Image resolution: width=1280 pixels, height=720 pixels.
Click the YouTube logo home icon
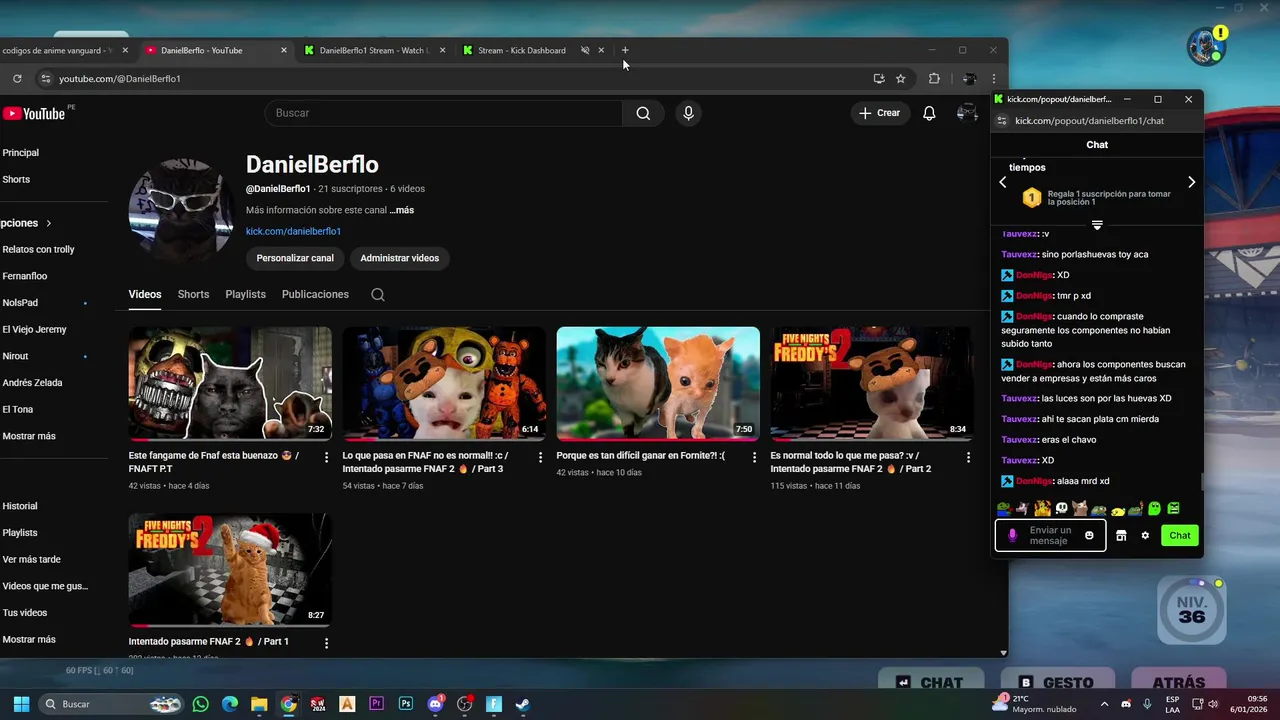(36, 114)
